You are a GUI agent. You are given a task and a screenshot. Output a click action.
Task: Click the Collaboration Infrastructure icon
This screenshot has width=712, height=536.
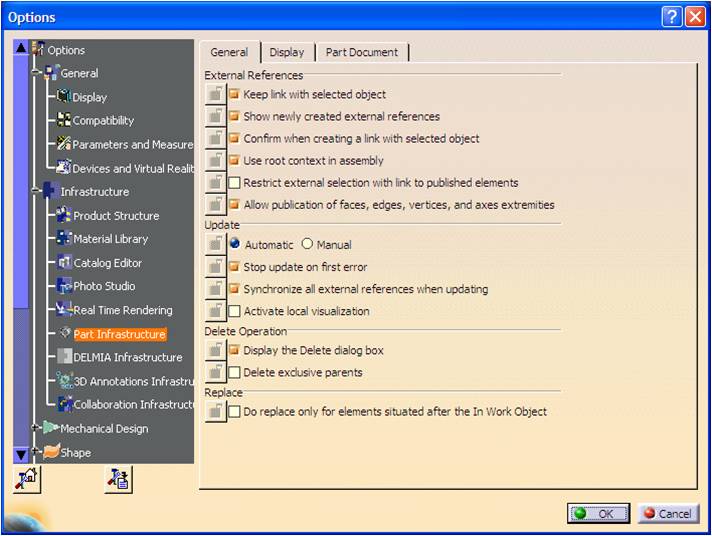coord(64,404)
